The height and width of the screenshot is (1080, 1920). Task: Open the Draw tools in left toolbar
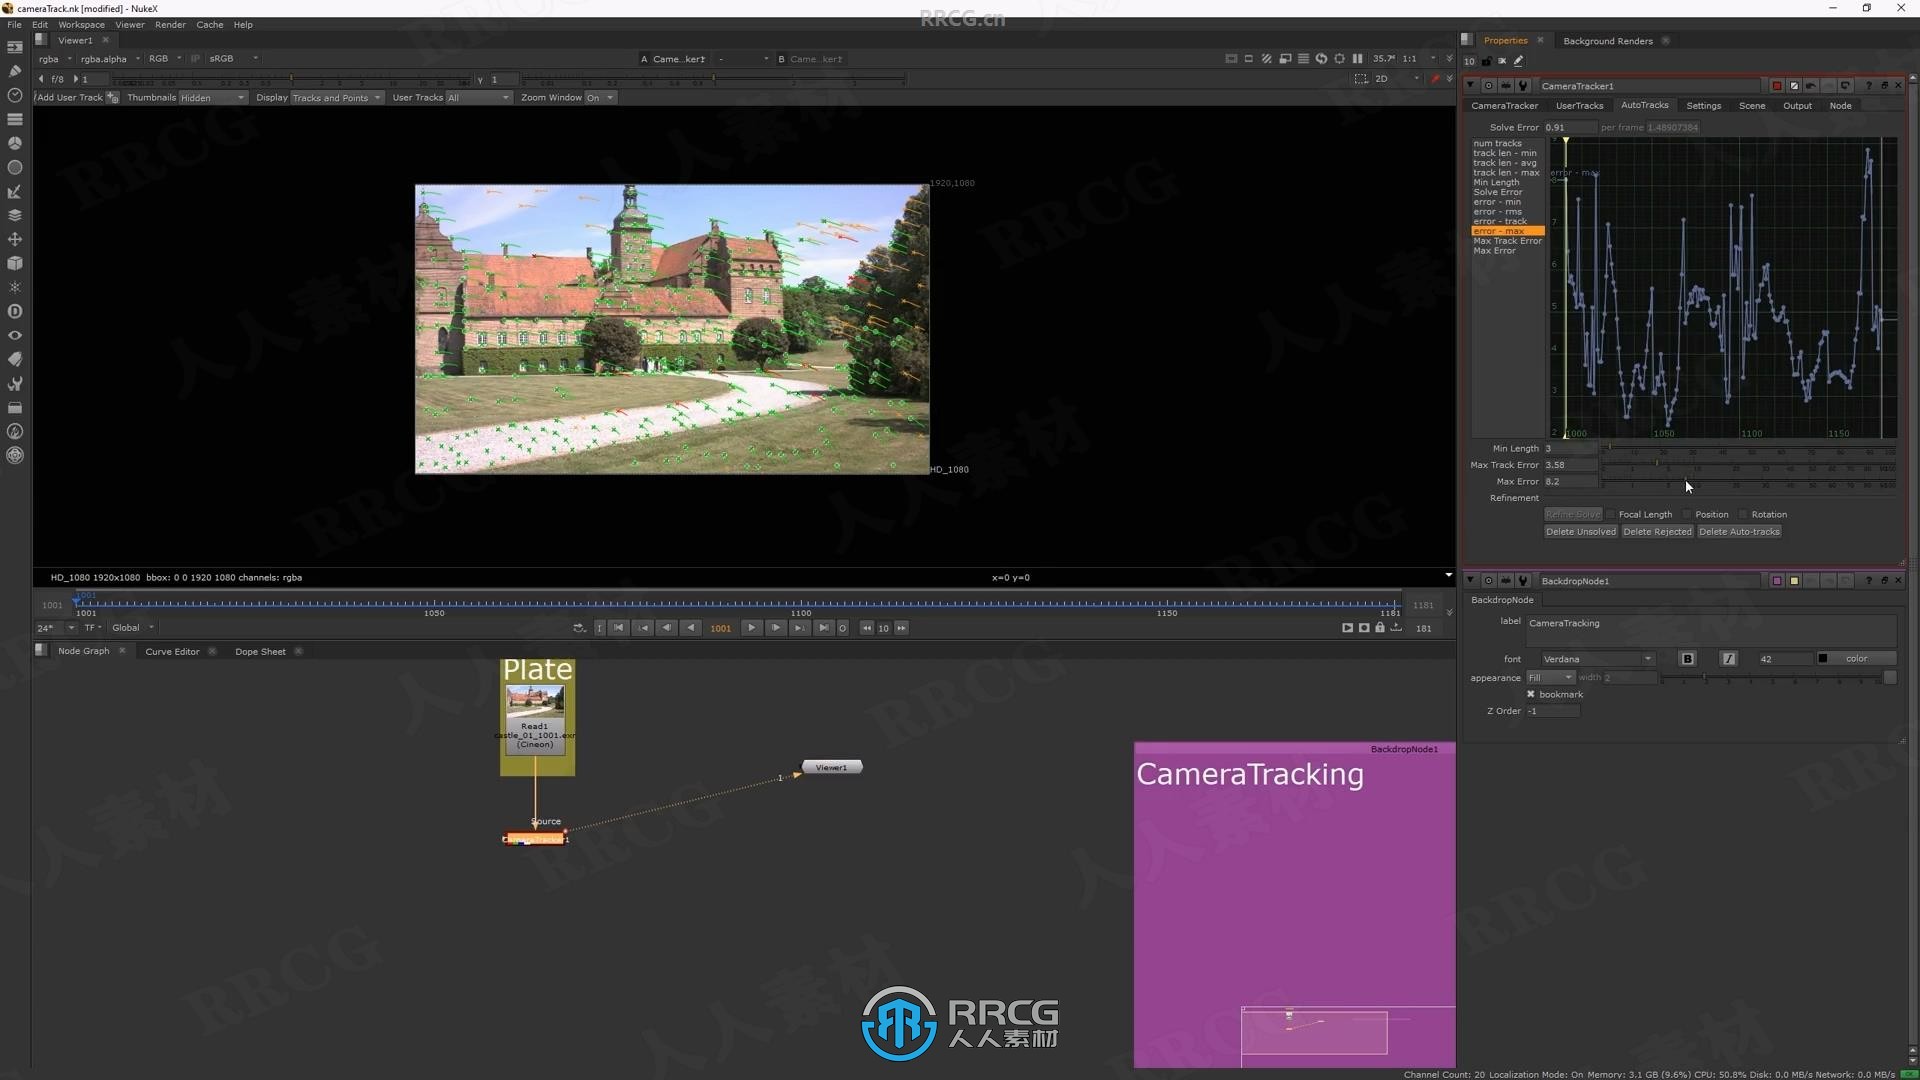15,71
